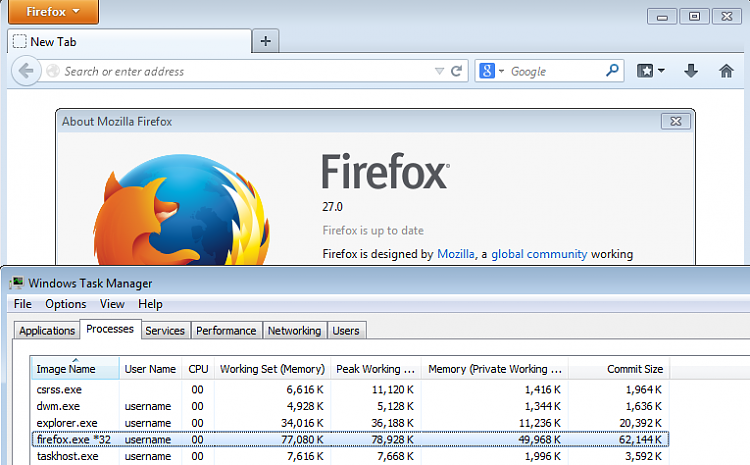
Task: Click the back arrow navigation button
Action: coord(26,71)
